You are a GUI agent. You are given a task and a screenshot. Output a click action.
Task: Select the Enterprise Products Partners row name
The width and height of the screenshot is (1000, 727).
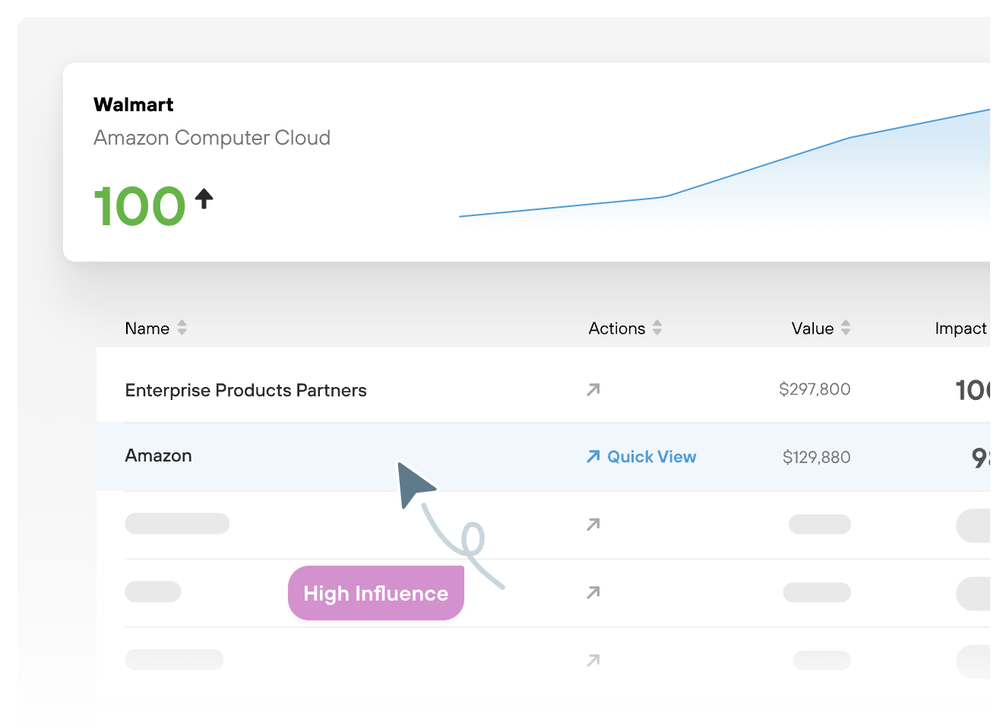coord(246,390)
